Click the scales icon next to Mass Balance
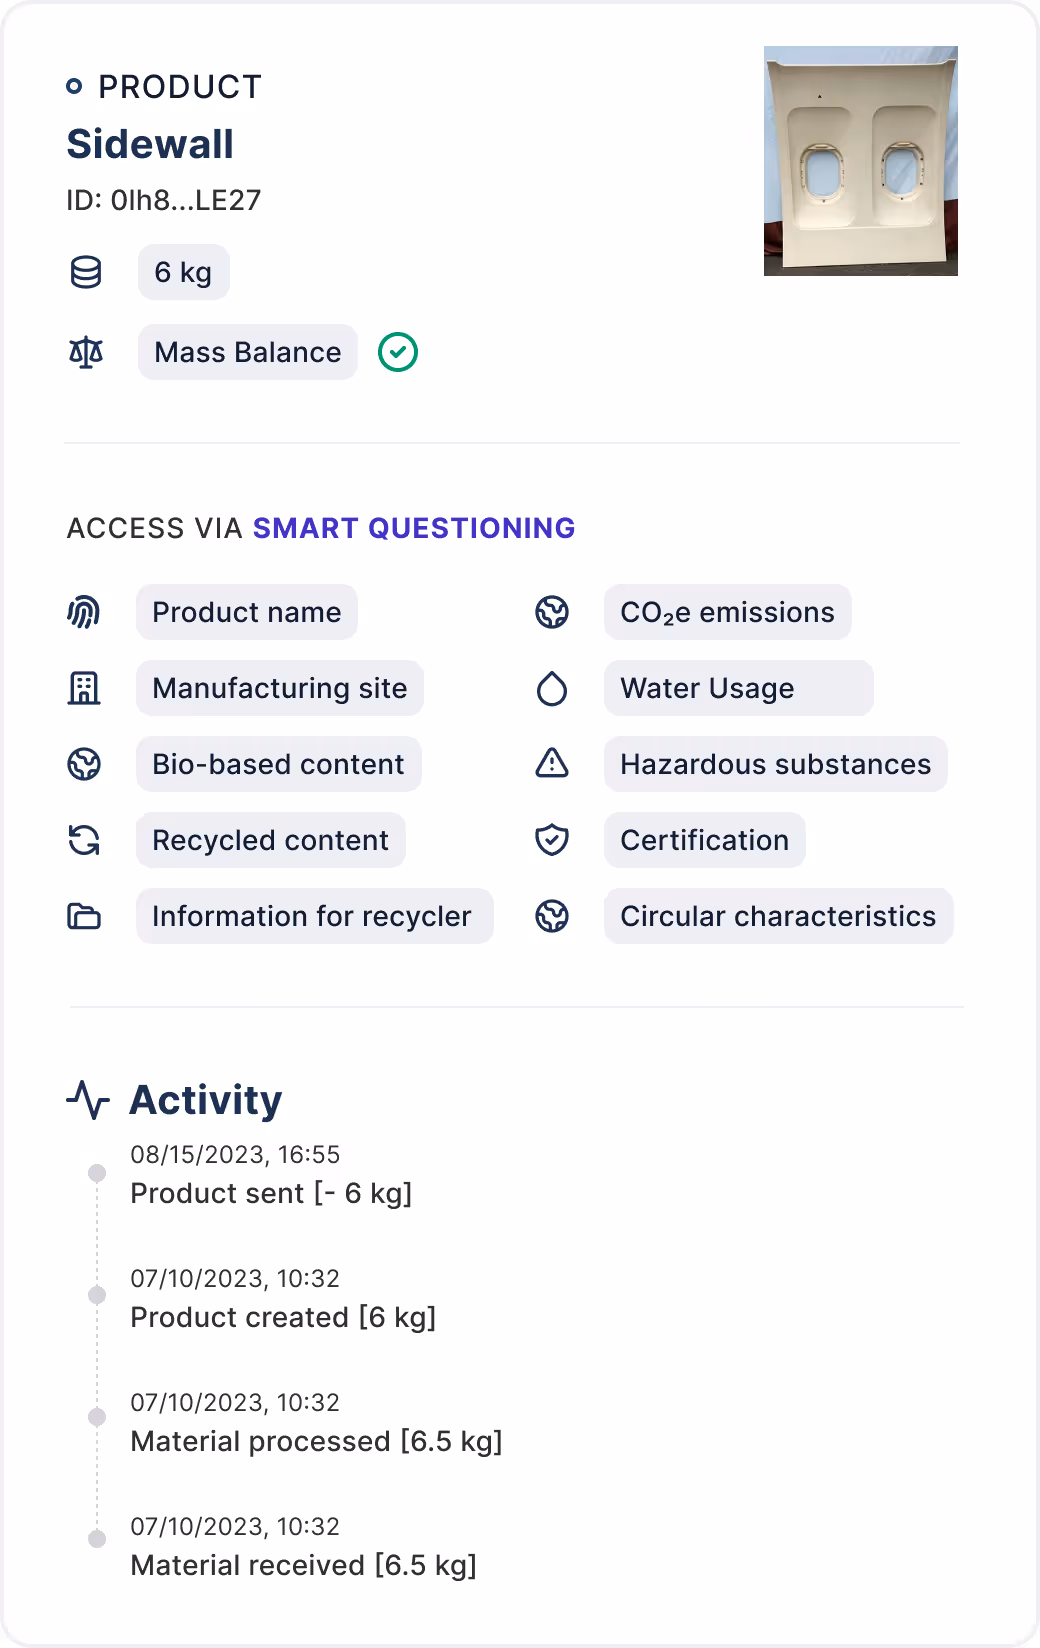1040x1648 pixels. [x=86, y=352]
